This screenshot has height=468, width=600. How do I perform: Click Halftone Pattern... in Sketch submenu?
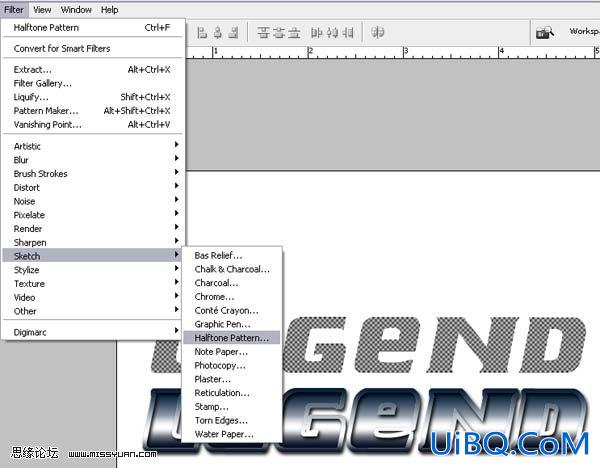click(232, 338)
